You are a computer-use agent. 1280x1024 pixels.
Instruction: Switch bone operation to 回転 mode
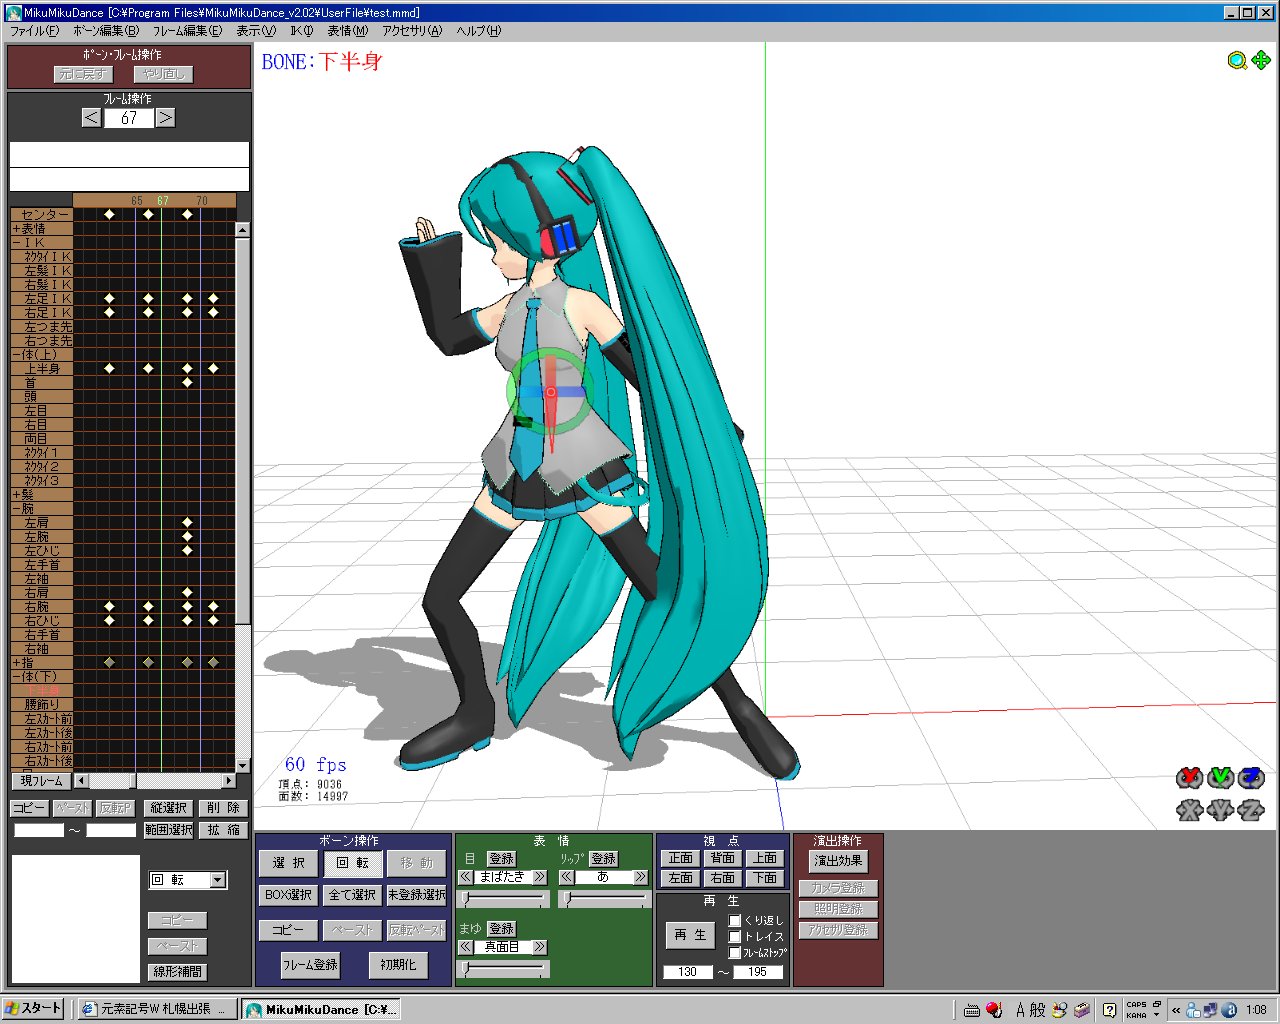click(353, 863)
